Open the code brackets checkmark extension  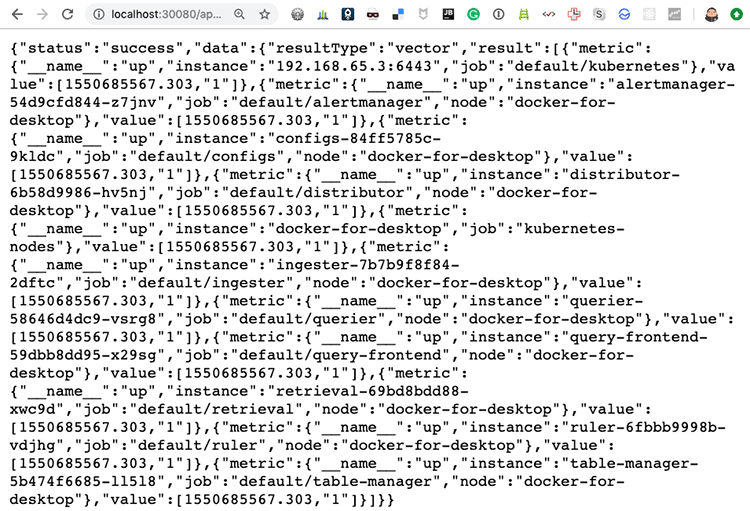549,14
